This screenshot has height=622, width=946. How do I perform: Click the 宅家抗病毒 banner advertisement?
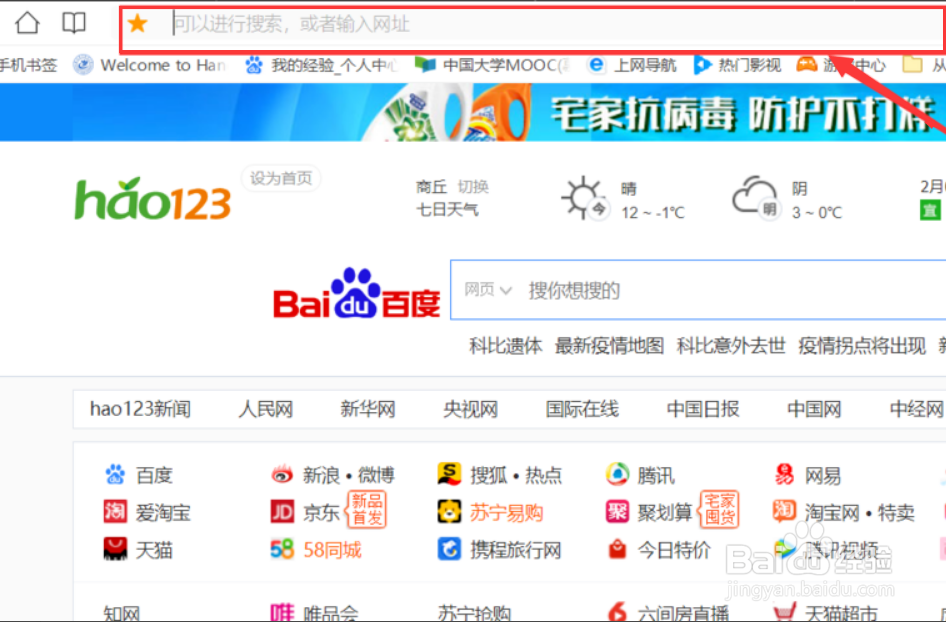473,112
